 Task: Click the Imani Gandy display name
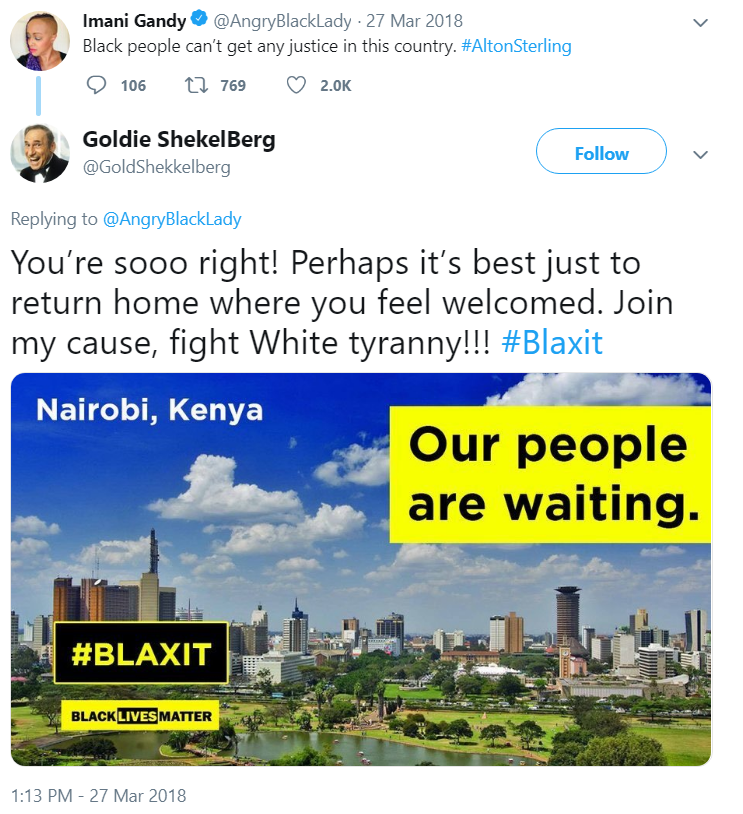coord(134,21)
